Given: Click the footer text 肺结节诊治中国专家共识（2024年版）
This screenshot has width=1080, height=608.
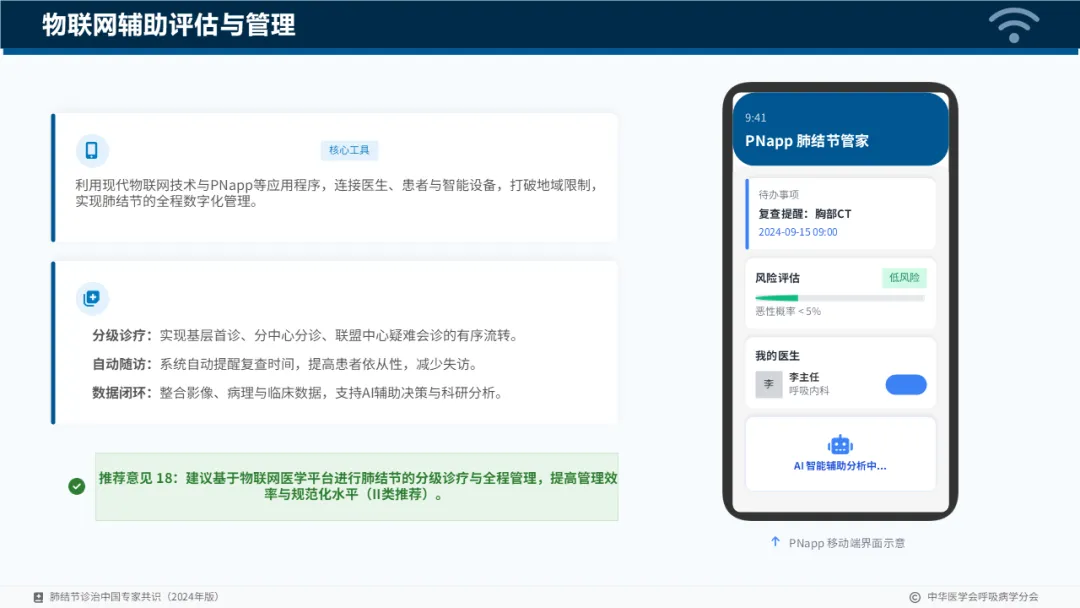Looking at the screenshot, I should (x=134, y=597).
